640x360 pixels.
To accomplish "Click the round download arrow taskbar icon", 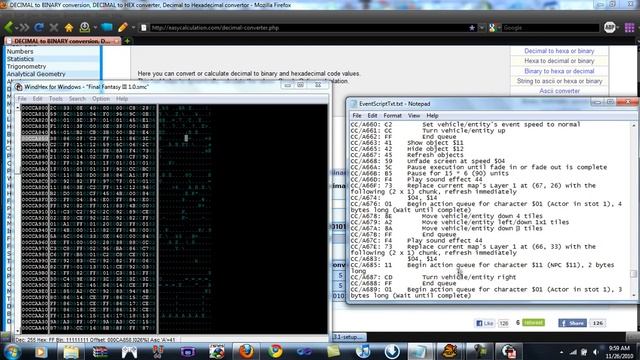I will (392, 351).
